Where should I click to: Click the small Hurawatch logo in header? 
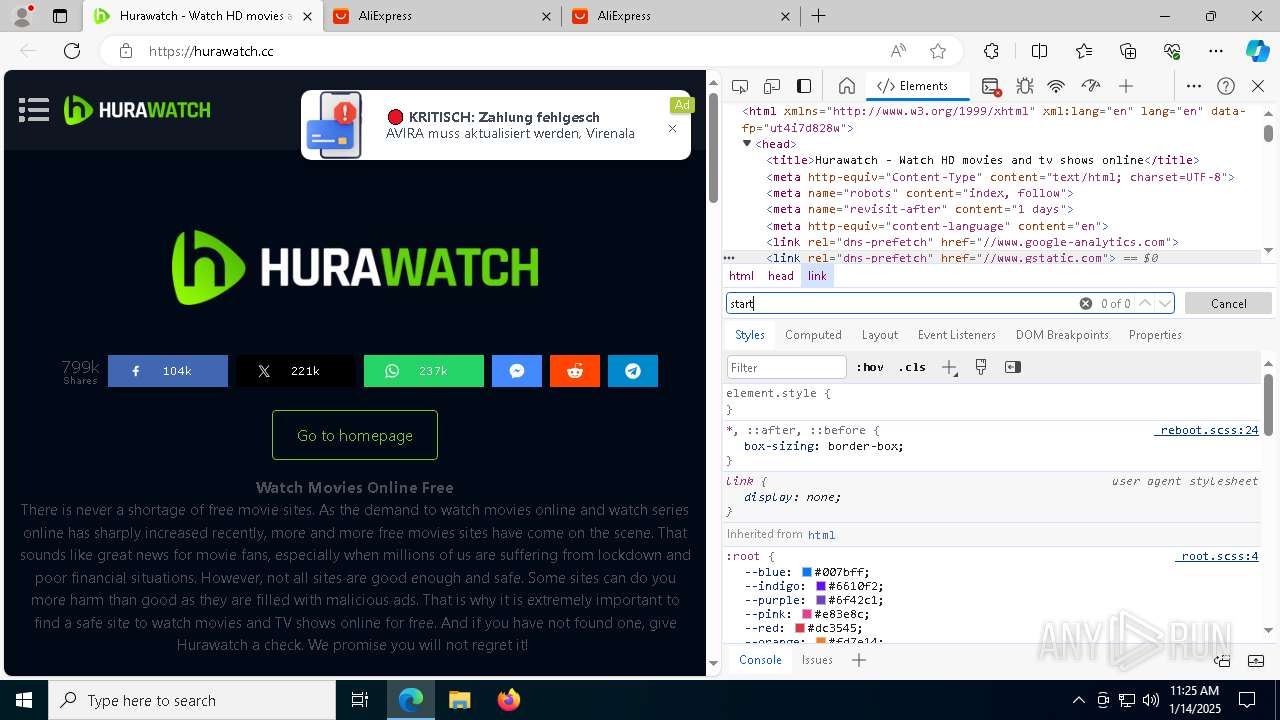point(137,110)
